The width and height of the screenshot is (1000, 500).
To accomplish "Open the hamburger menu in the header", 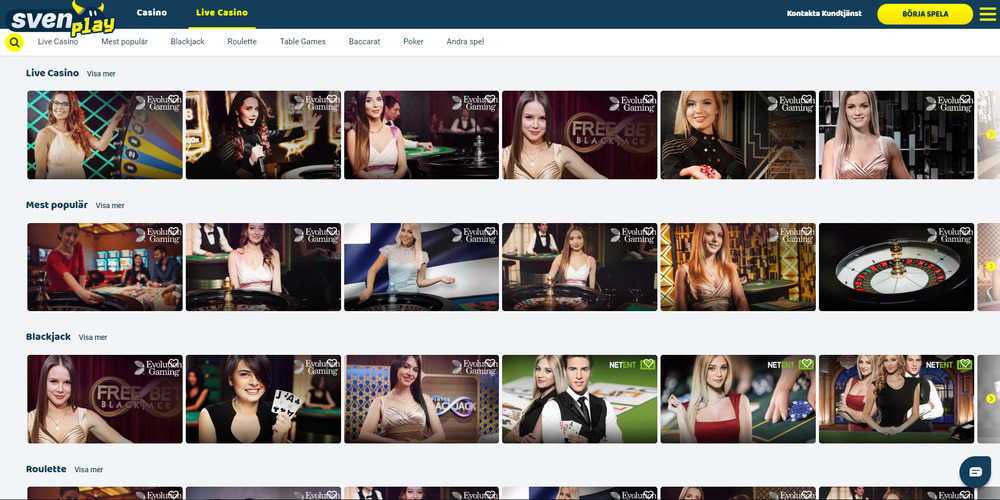I will (x=987, y=14).
